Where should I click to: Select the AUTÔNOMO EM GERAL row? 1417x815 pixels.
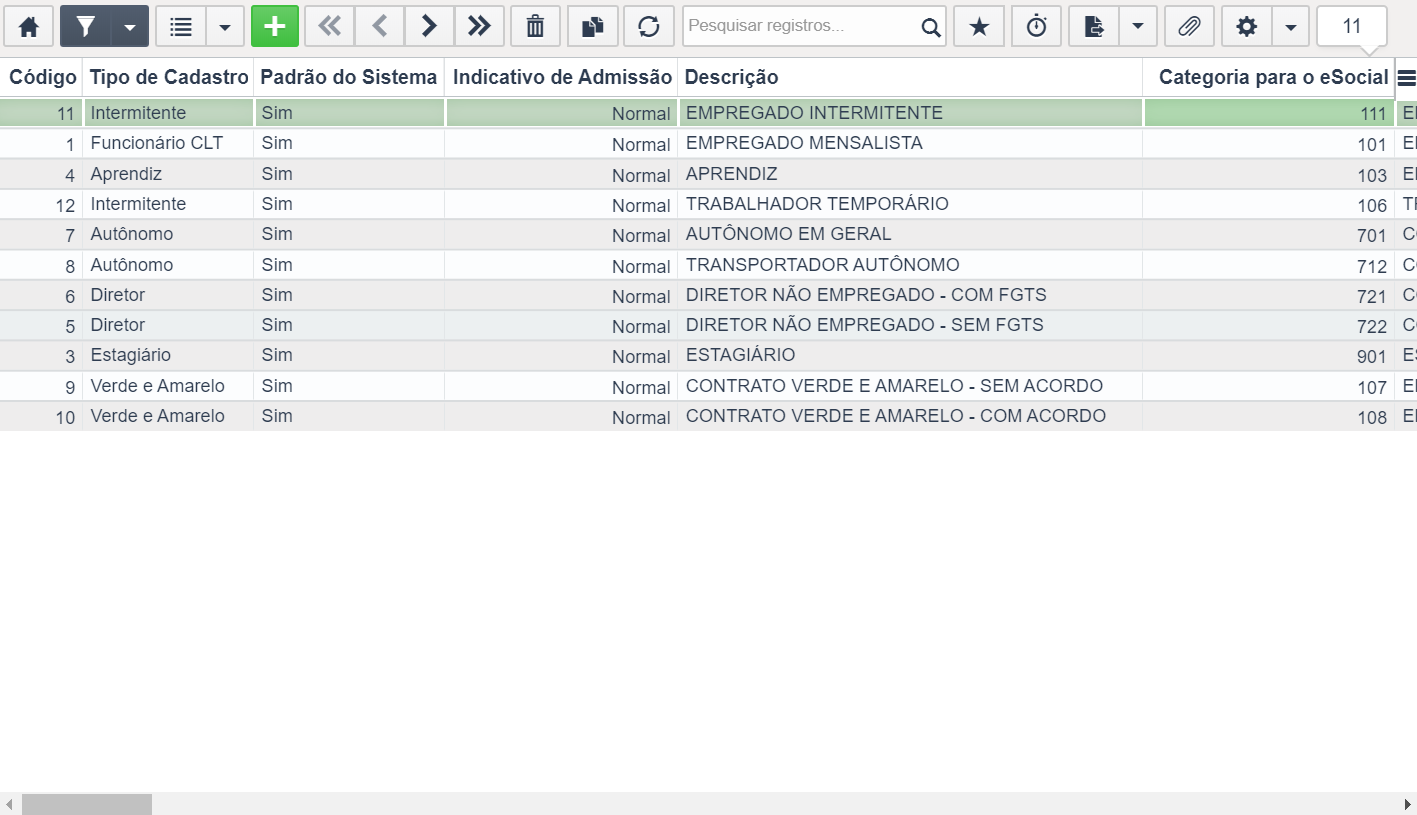(708, 234)
